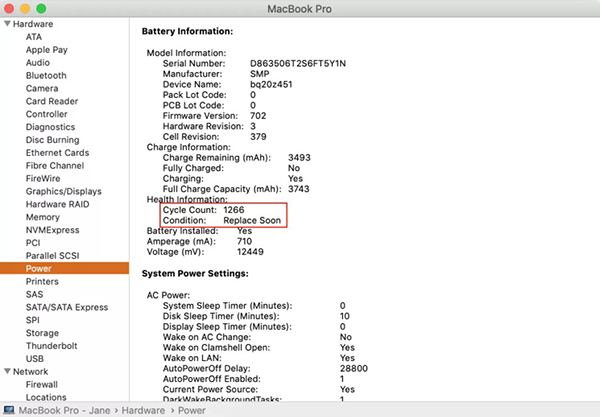Click the Voltage value 12449
The width and height of the screenshot is (600, 417).
point(250,252)
